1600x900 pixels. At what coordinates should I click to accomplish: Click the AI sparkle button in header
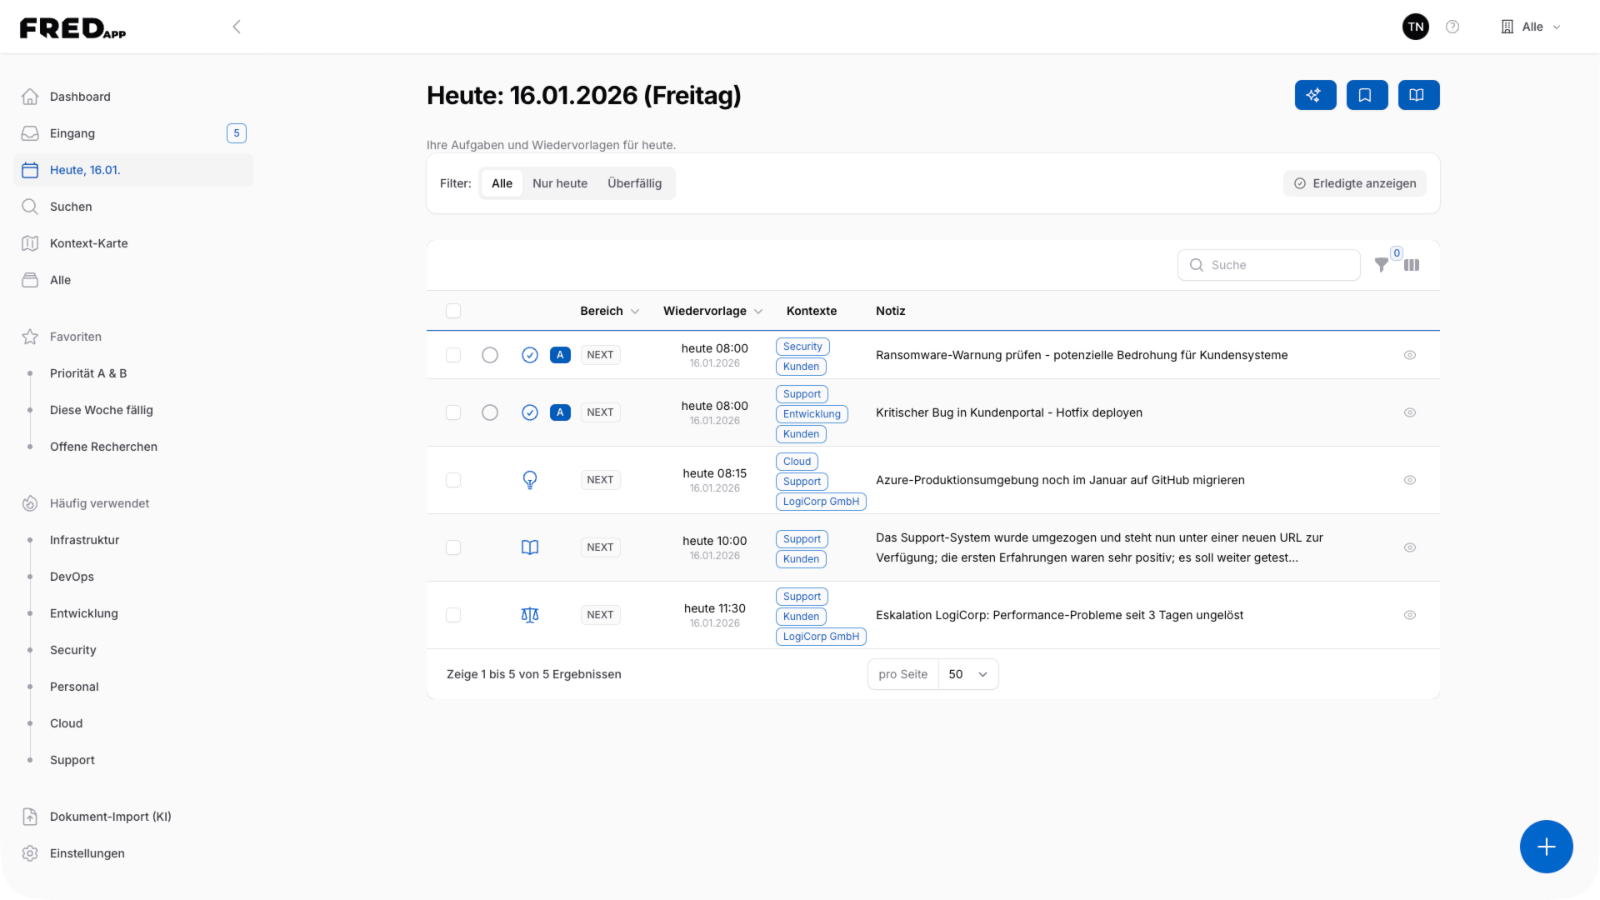coord(1315,95)
